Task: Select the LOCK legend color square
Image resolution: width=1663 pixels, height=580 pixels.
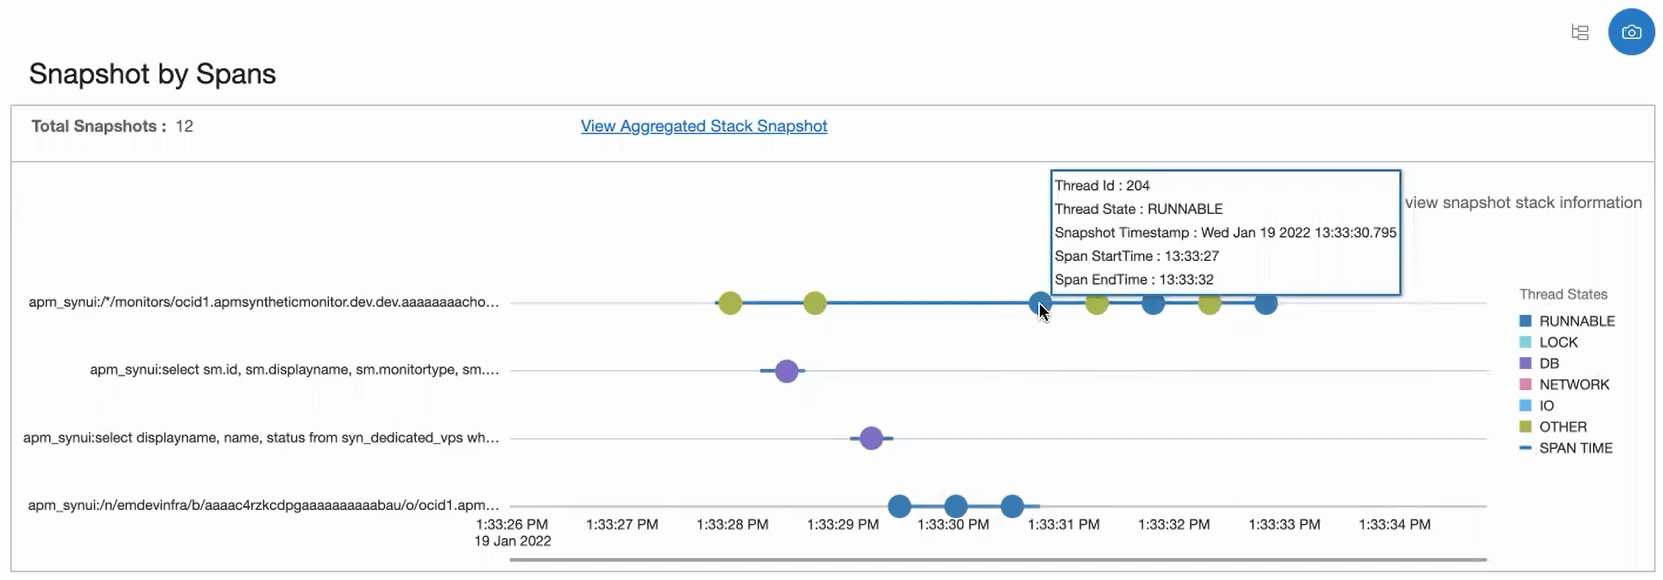Action: [x=1524, y=342]
